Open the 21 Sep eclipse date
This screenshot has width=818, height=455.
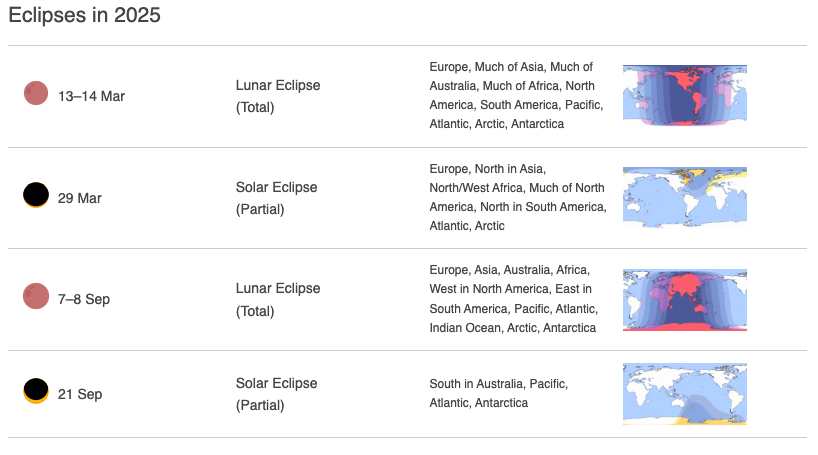tap(80, 394)
